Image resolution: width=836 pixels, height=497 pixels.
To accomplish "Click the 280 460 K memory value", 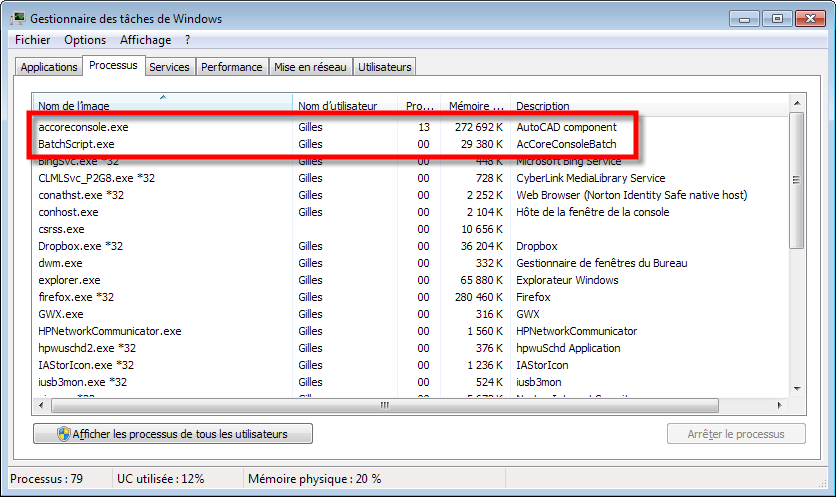I will [x=478, y=297].
